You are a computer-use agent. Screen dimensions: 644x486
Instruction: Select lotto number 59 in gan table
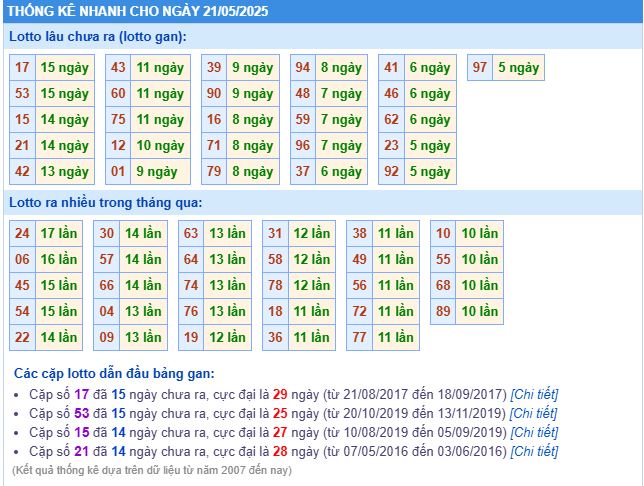click(x=303, y=120)
